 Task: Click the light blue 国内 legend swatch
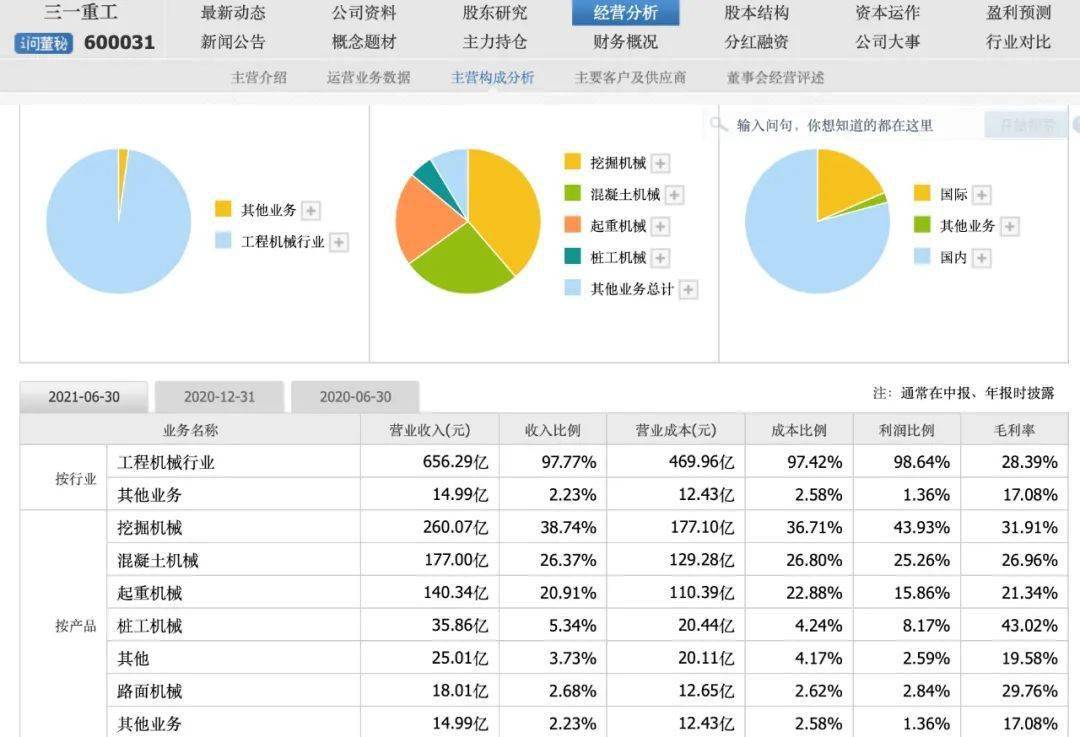[922, 257]
